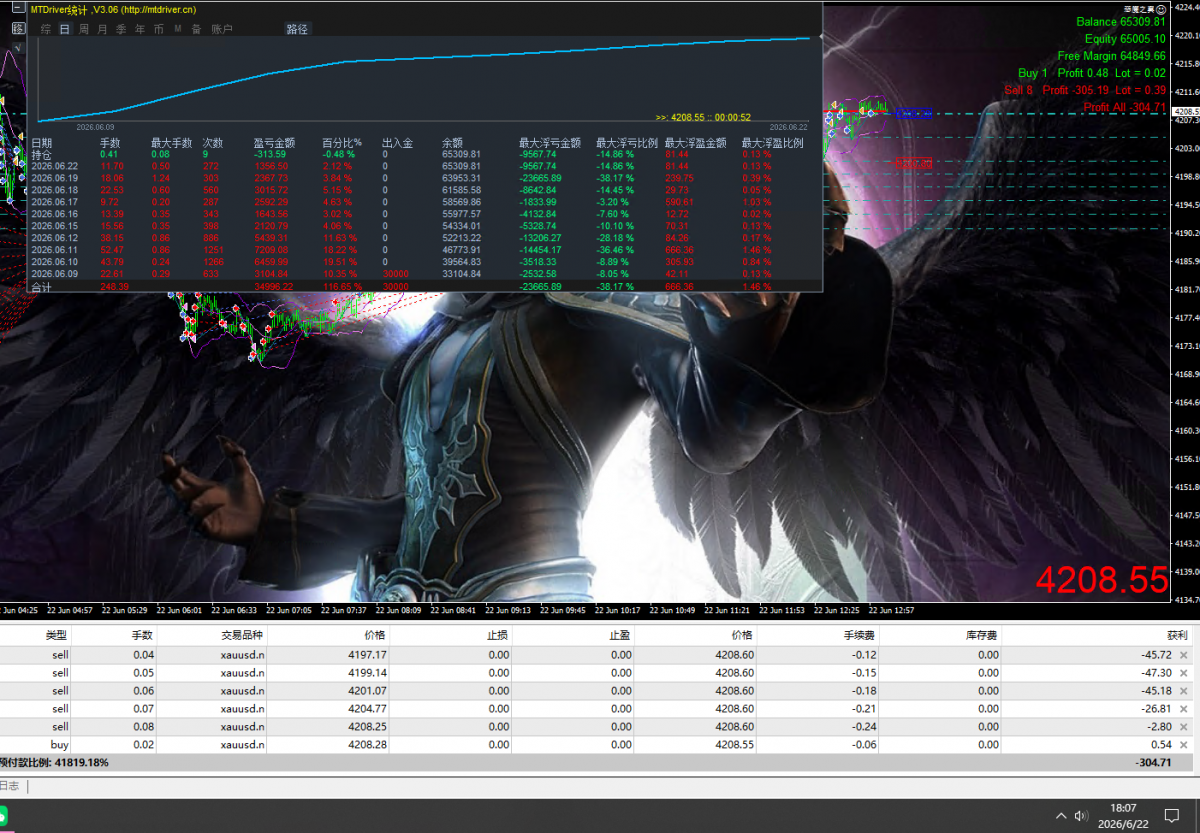Close the 26.81 loss sell order
Image resolution: width=1200 pixels, height=833 pixels.
click(x=1184, y=709)
